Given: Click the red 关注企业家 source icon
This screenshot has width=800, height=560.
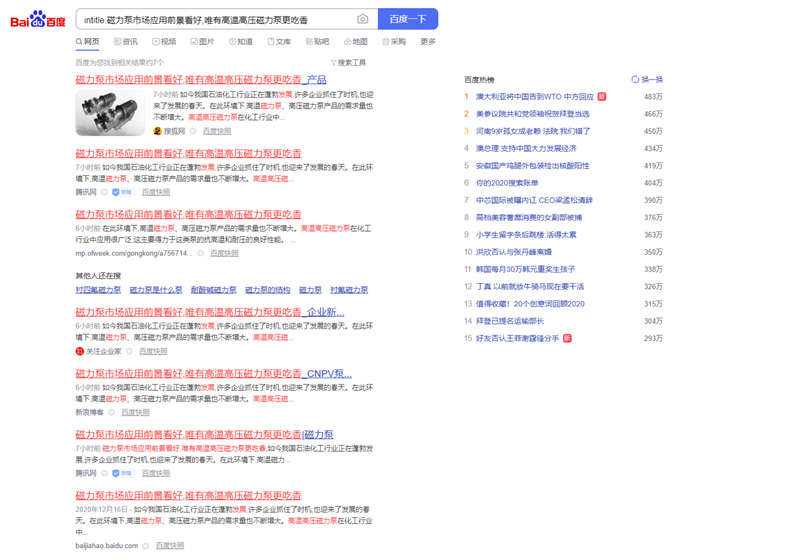Looking at the screenshot, I should point(80,351).
